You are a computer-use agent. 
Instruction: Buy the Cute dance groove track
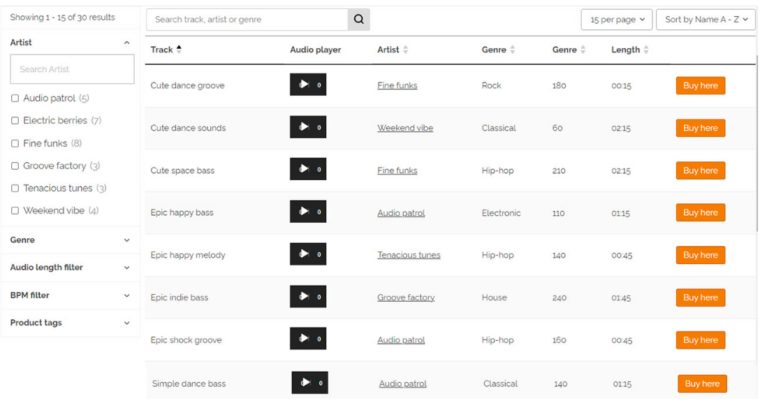700,85
